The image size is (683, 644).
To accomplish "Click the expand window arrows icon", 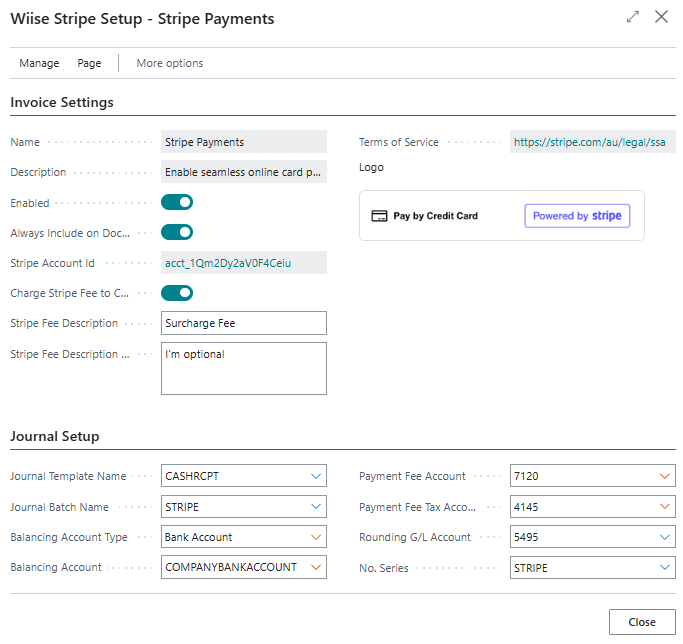I will tap(632, 17).
